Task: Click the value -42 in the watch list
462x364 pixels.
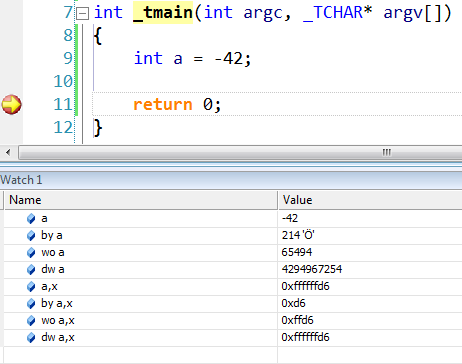Action: (x=290, y=218)
